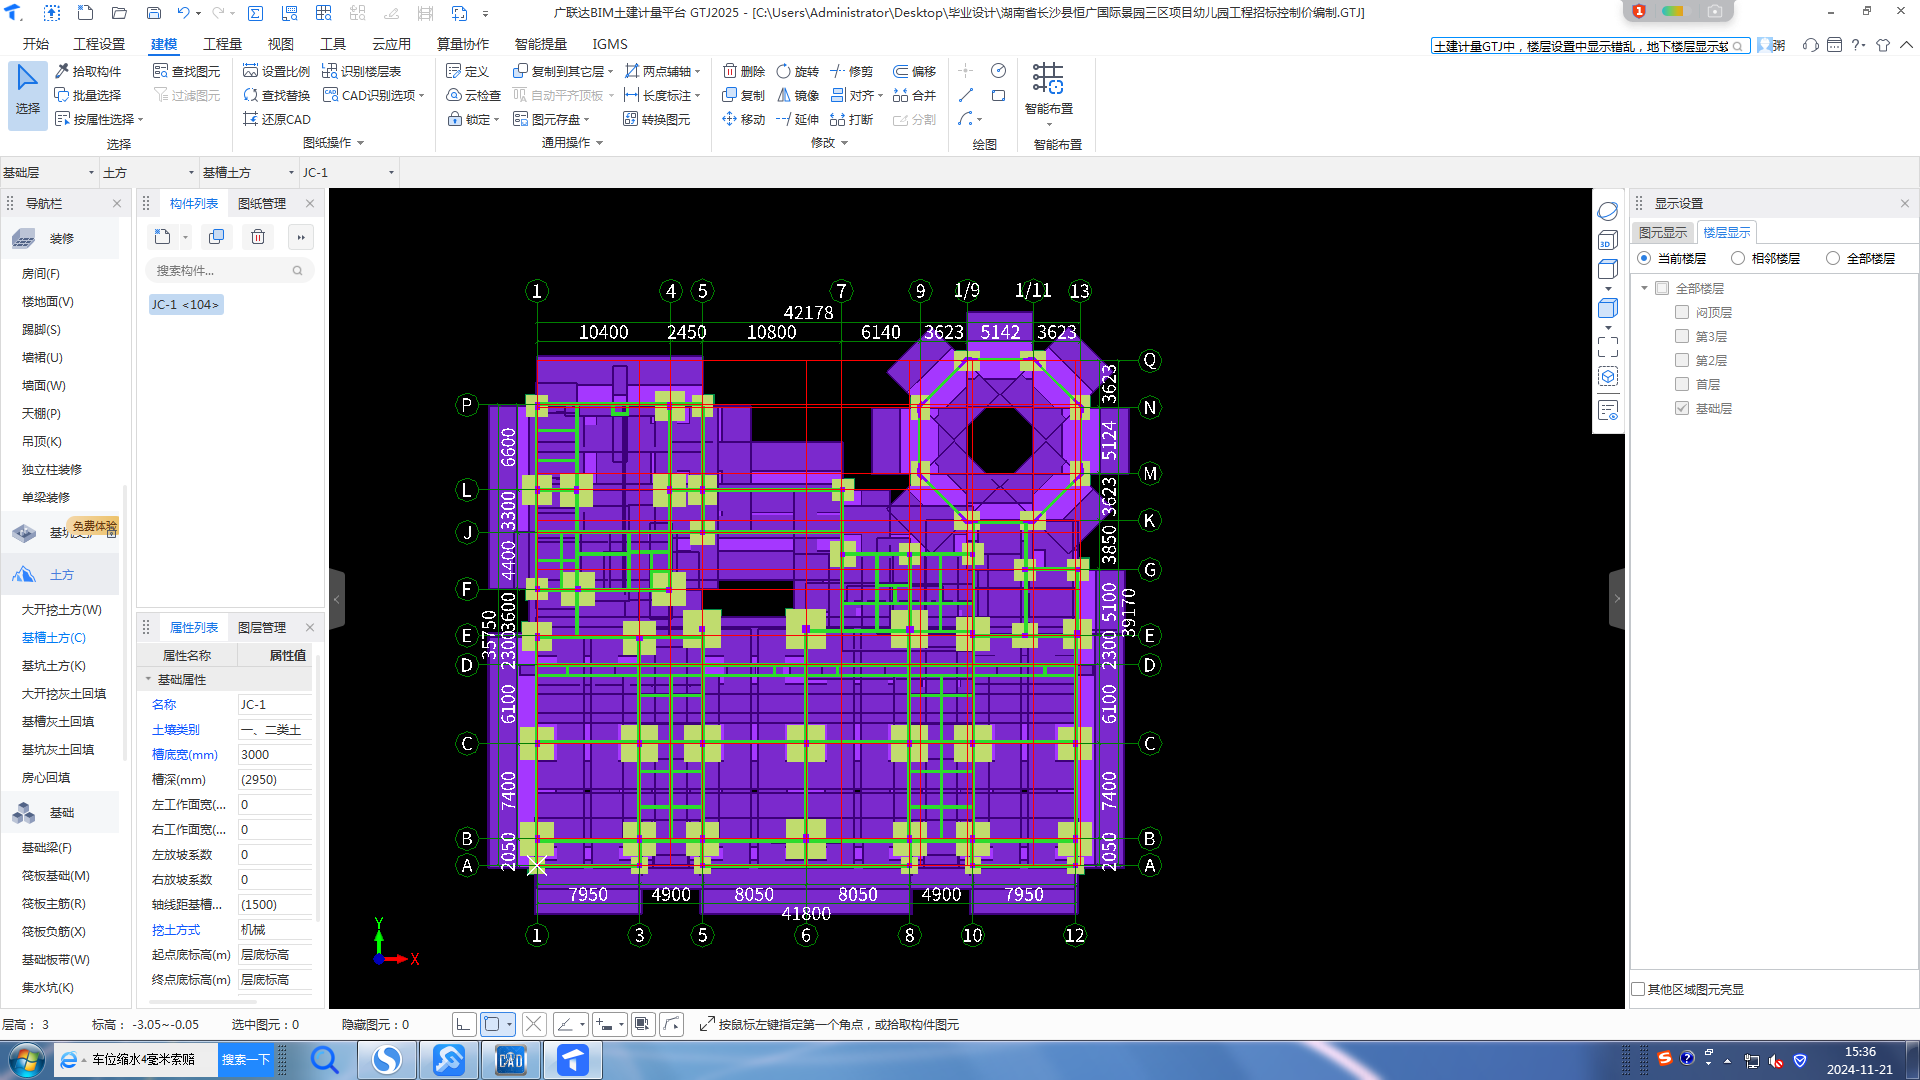Image resolution: width=1920 pixels, height=1080 pixels.
Task: Open the 工程设置 ribbon tab
Action: tap(99, 44)
